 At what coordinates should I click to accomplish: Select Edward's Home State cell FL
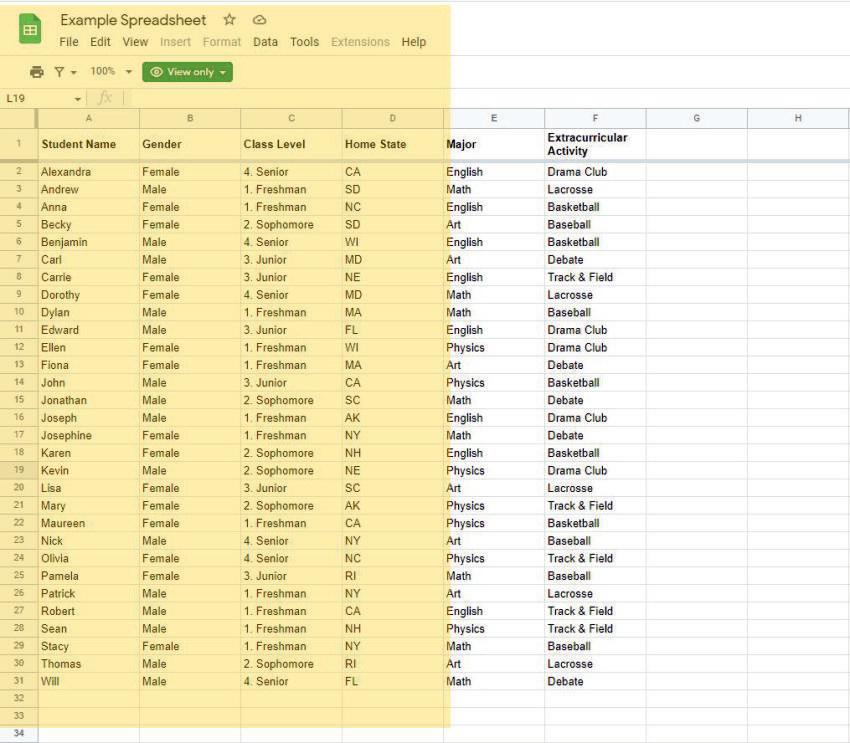tap(392, 330)
